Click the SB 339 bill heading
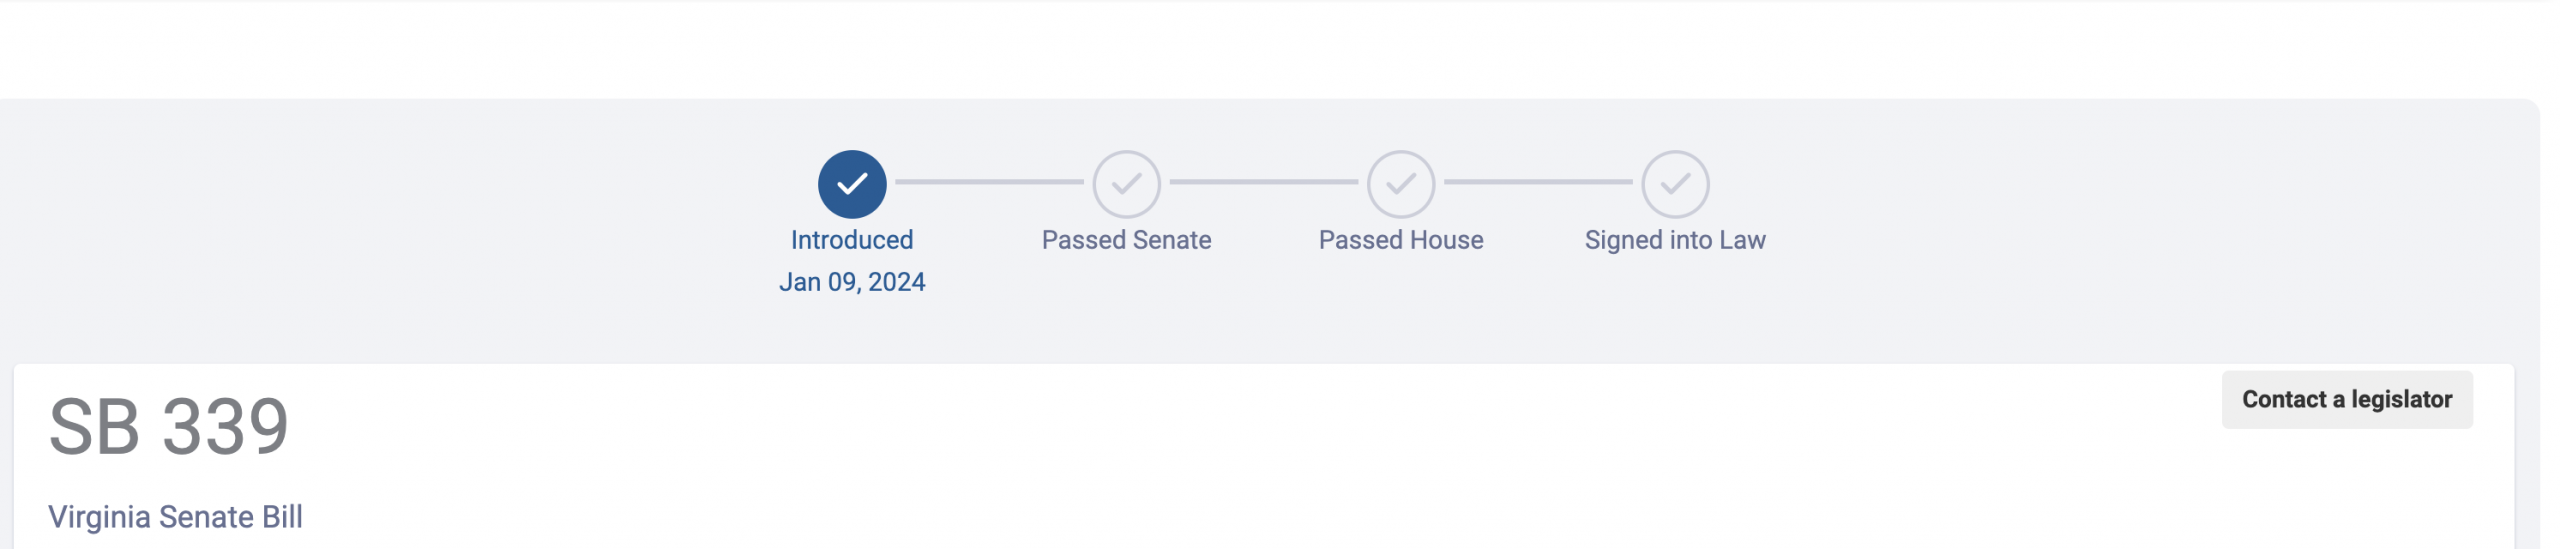Image resolution: width=2560 pixels, height=549 pixels. 169,427
